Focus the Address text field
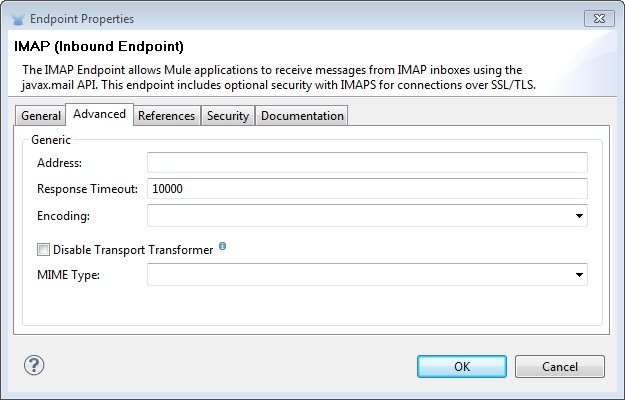 (366, 163)
